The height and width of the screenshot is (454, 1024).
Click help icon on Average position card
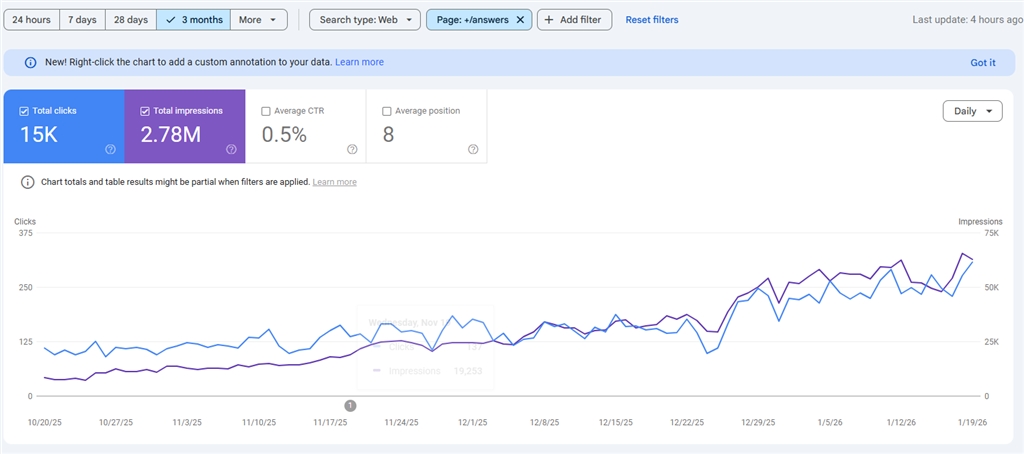(473, 150)
